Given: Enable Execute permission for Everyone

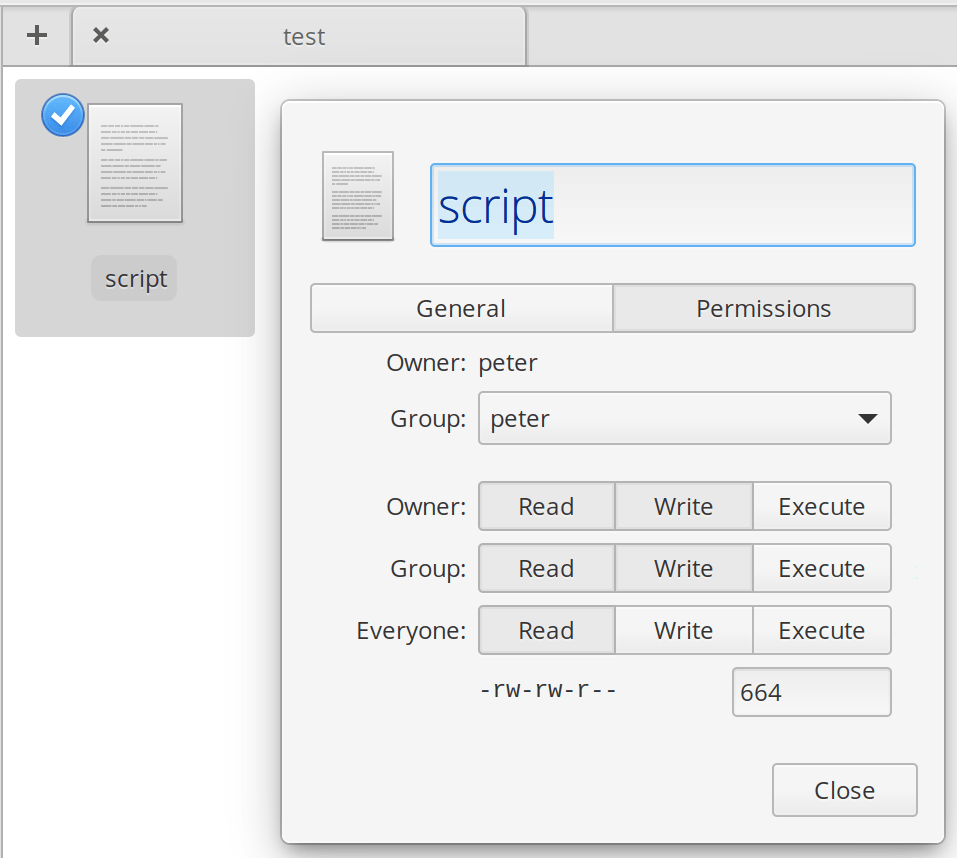Looking at the screenshot, I should point(822,630).
